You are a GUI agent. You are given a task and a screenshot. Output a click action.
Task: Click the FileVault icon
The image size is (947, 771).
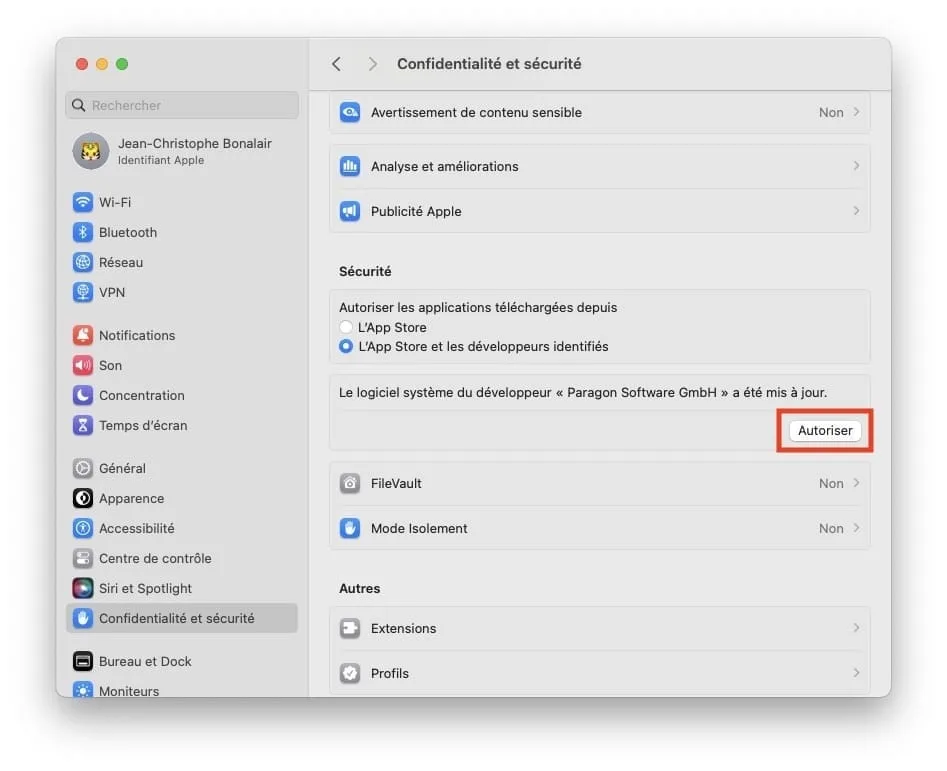[350, 483]
